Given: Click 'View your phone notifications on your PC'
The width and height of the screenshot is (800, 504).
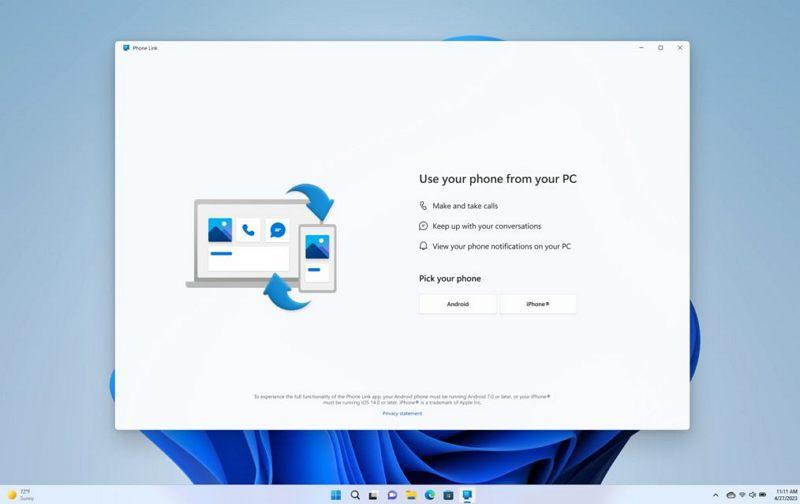Looking at the screenshot, I should [502, 246].
